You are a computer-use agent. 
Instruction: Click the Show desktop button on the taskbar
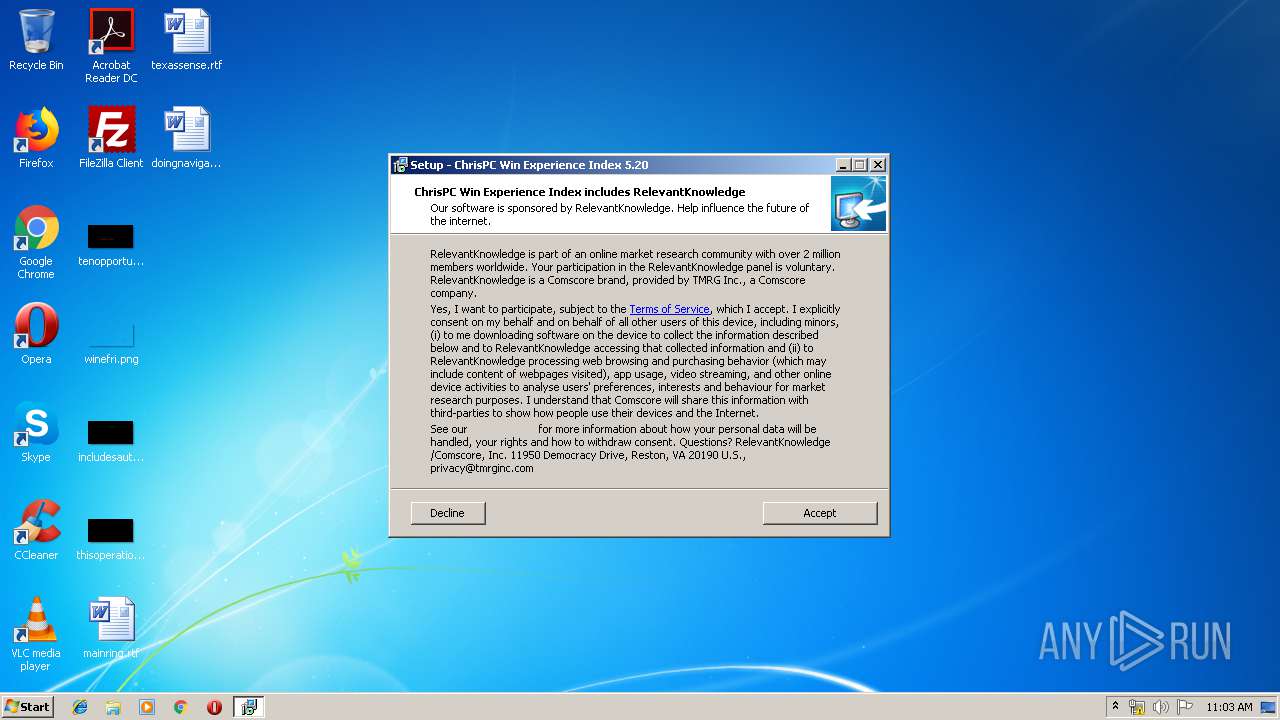(x=1270, y=707)
